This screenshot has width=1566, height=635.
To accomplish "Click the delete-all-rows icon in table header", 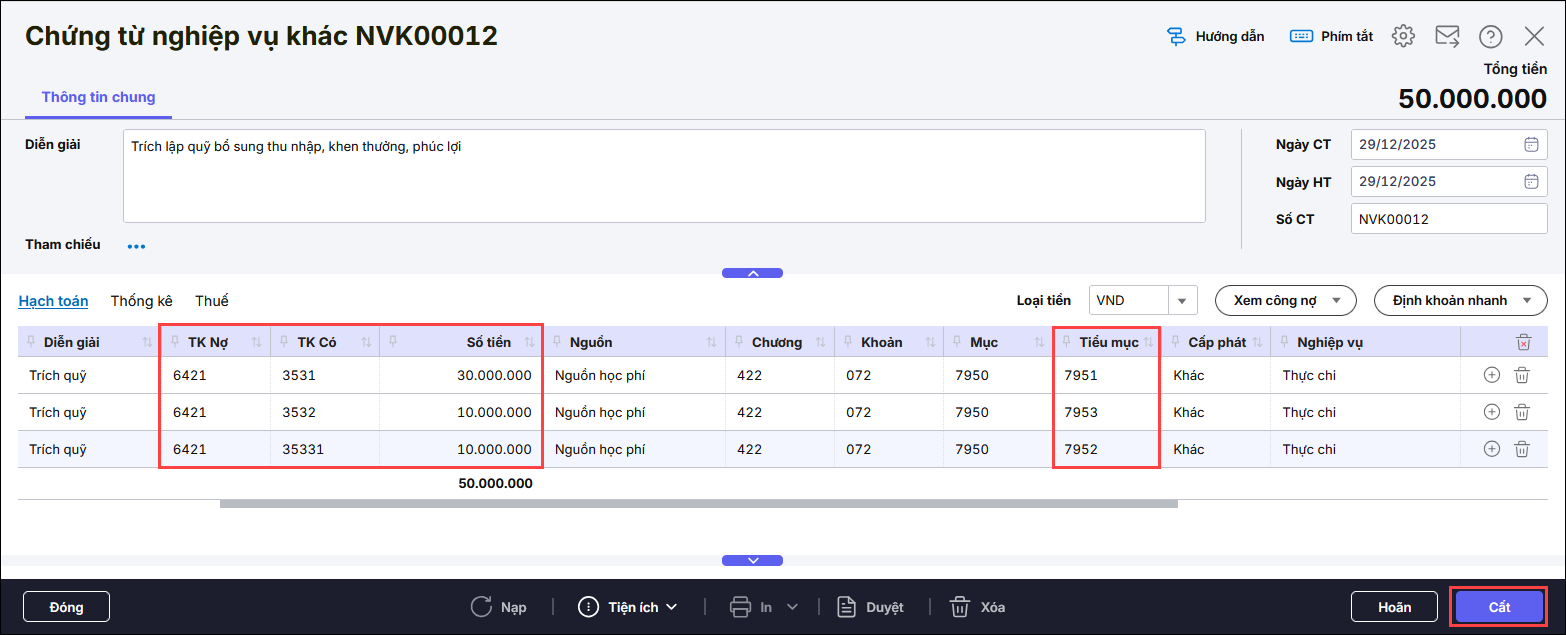I will 1522,342.
